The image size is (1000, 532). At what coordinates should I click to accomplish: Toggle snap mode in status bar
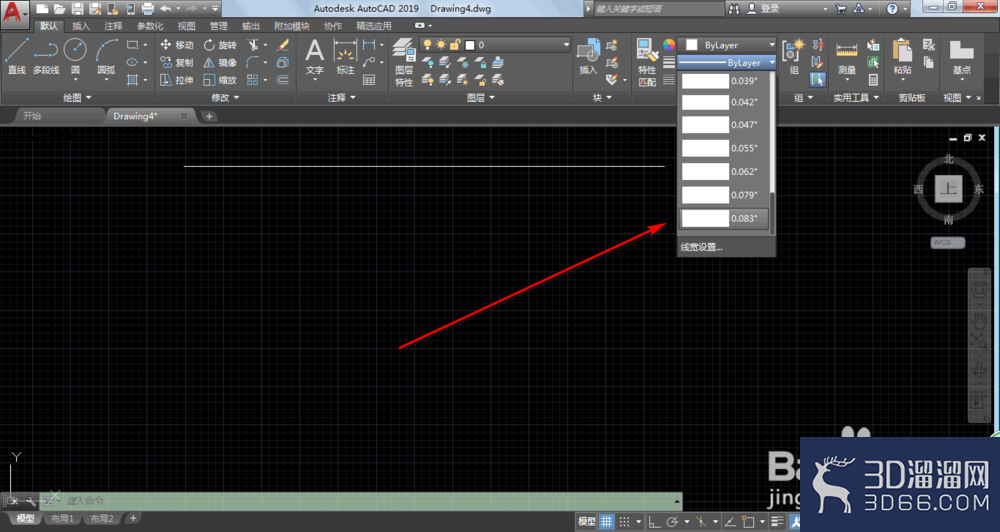(x=624, y=521)
